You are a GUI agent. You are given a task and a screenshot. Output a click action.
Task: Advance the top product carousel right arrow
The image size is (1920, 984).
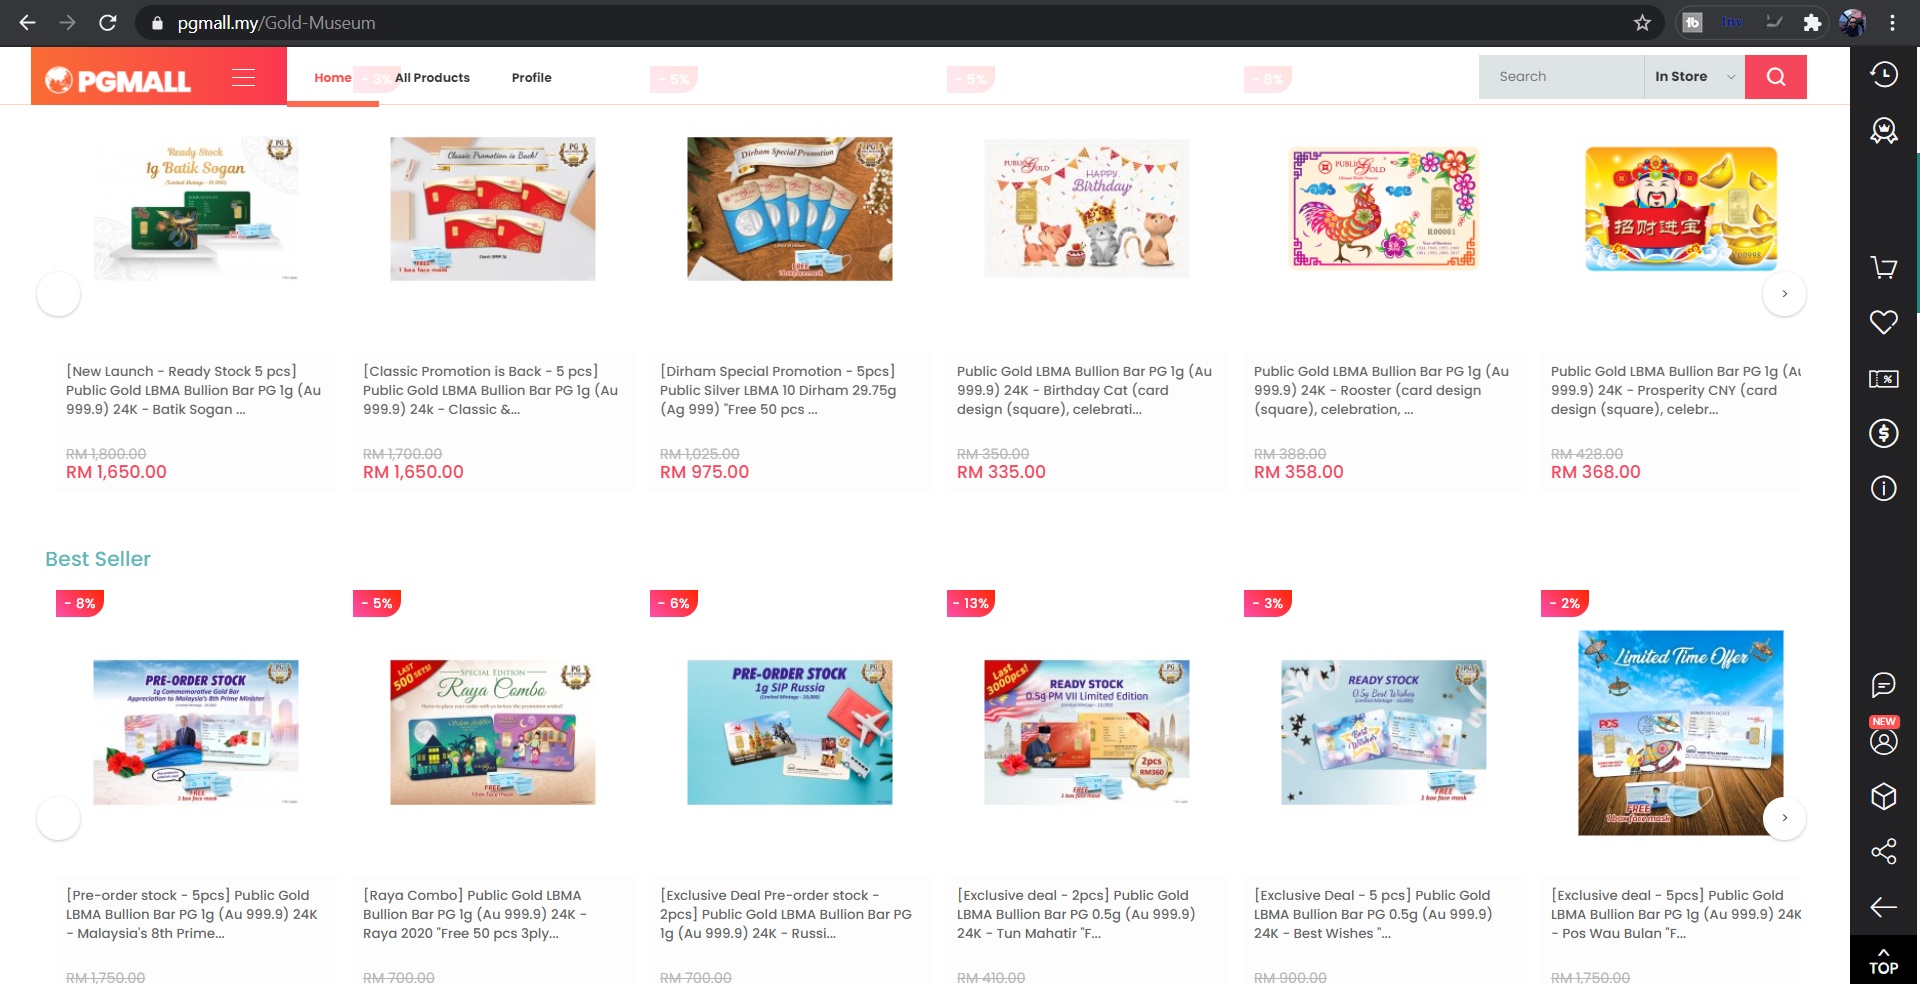pos(1784,294)
